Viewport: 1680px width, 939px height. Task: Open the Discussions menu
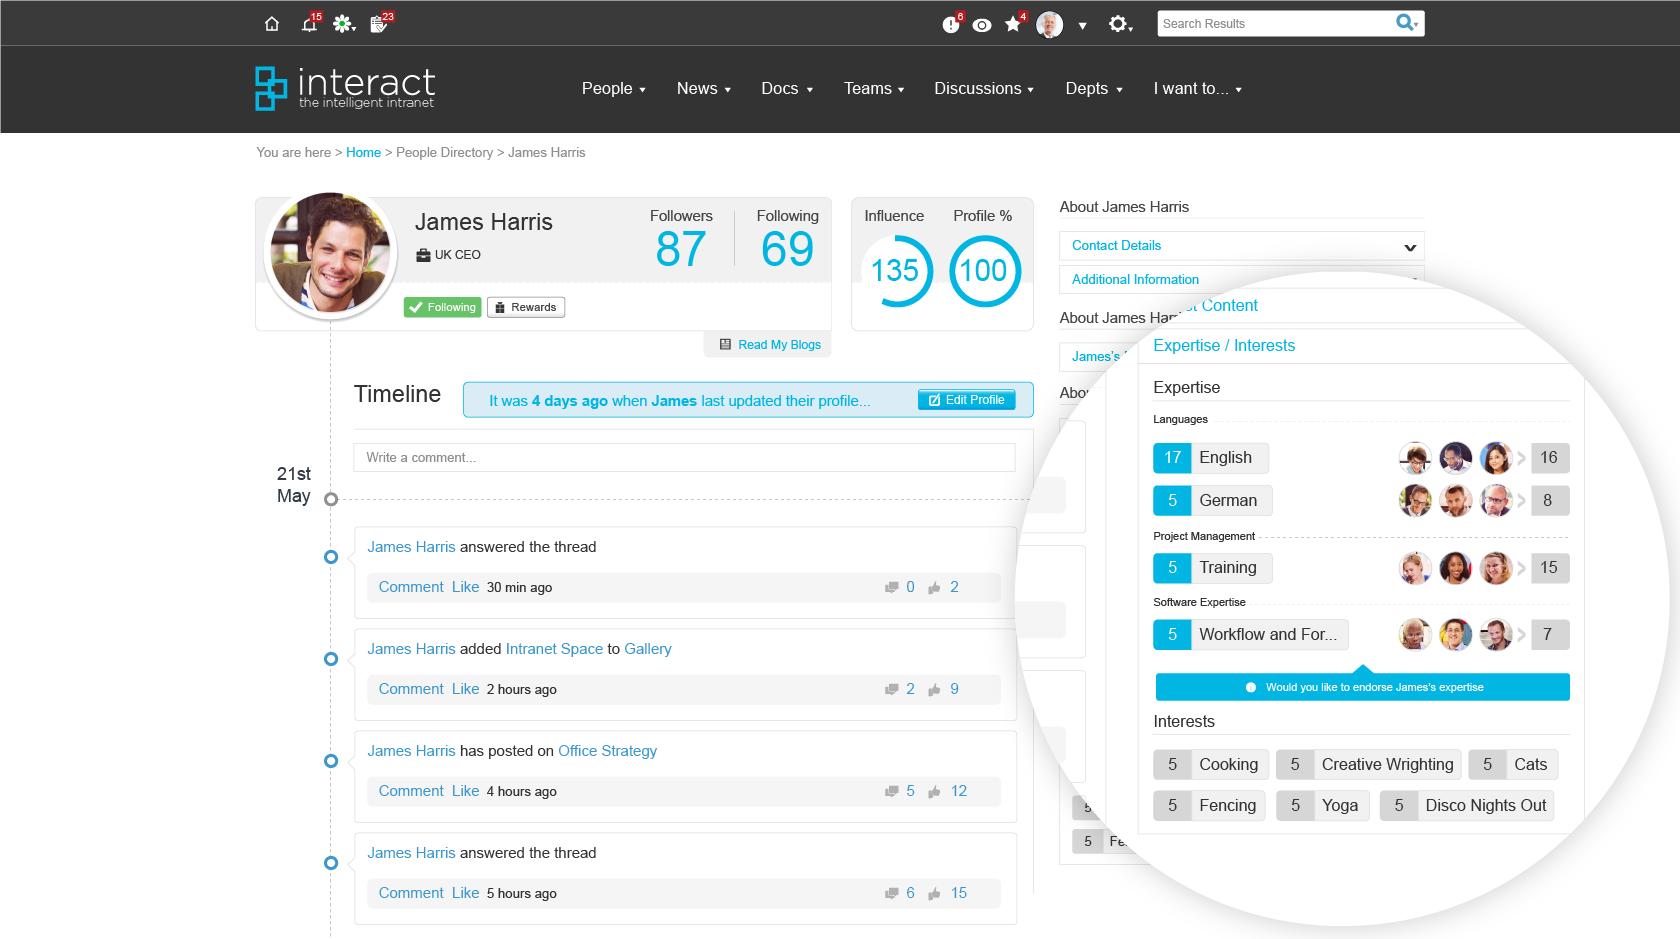(984, 89)
